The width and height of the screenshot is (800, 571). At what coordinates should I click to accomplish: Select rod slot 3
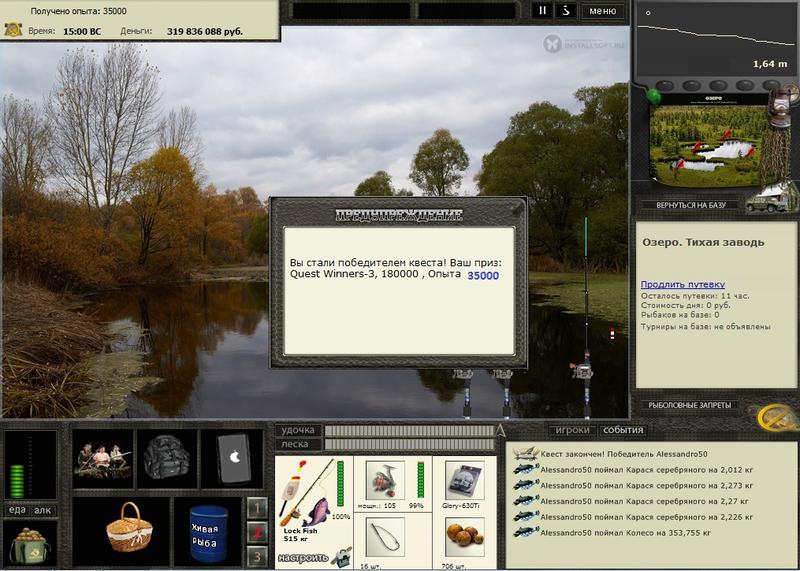pyautogui.click(x=257, y=556)
